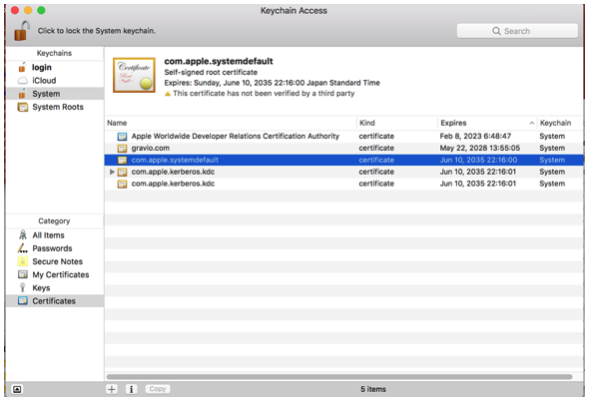Screen dimensions: 590x404
Task: Click the warning triangle icon in certificate details
Action: (x=168, y=94)
